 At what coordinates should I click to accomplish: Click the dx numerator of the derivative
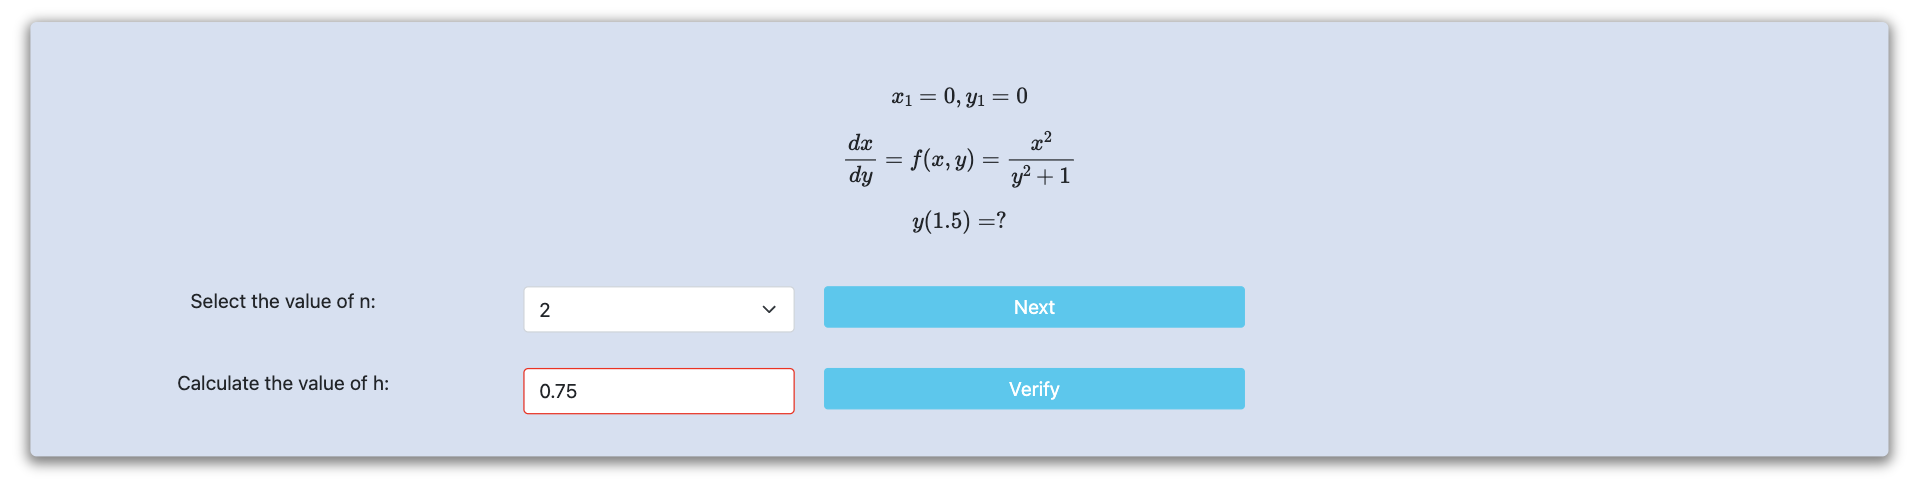point(860,143)
